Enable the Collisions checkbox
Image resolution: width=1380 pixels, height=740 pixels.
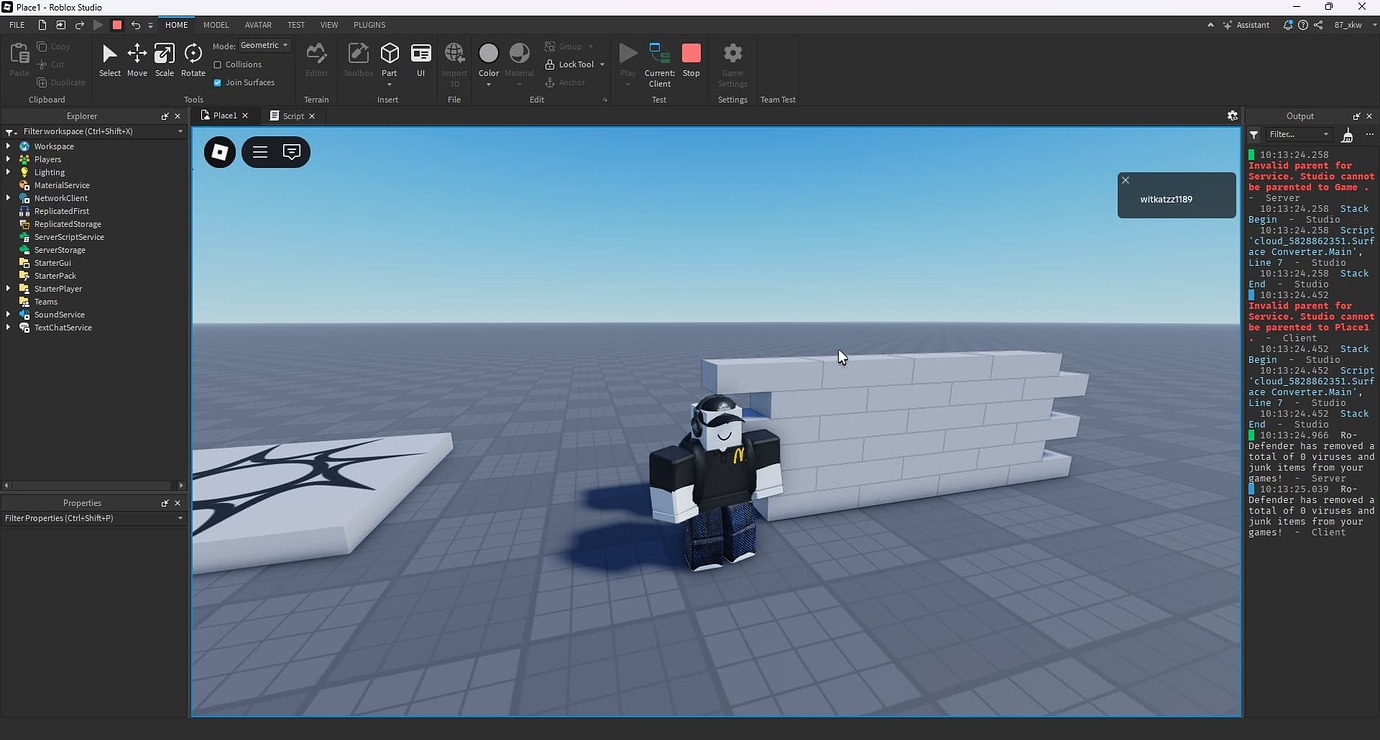218,64
